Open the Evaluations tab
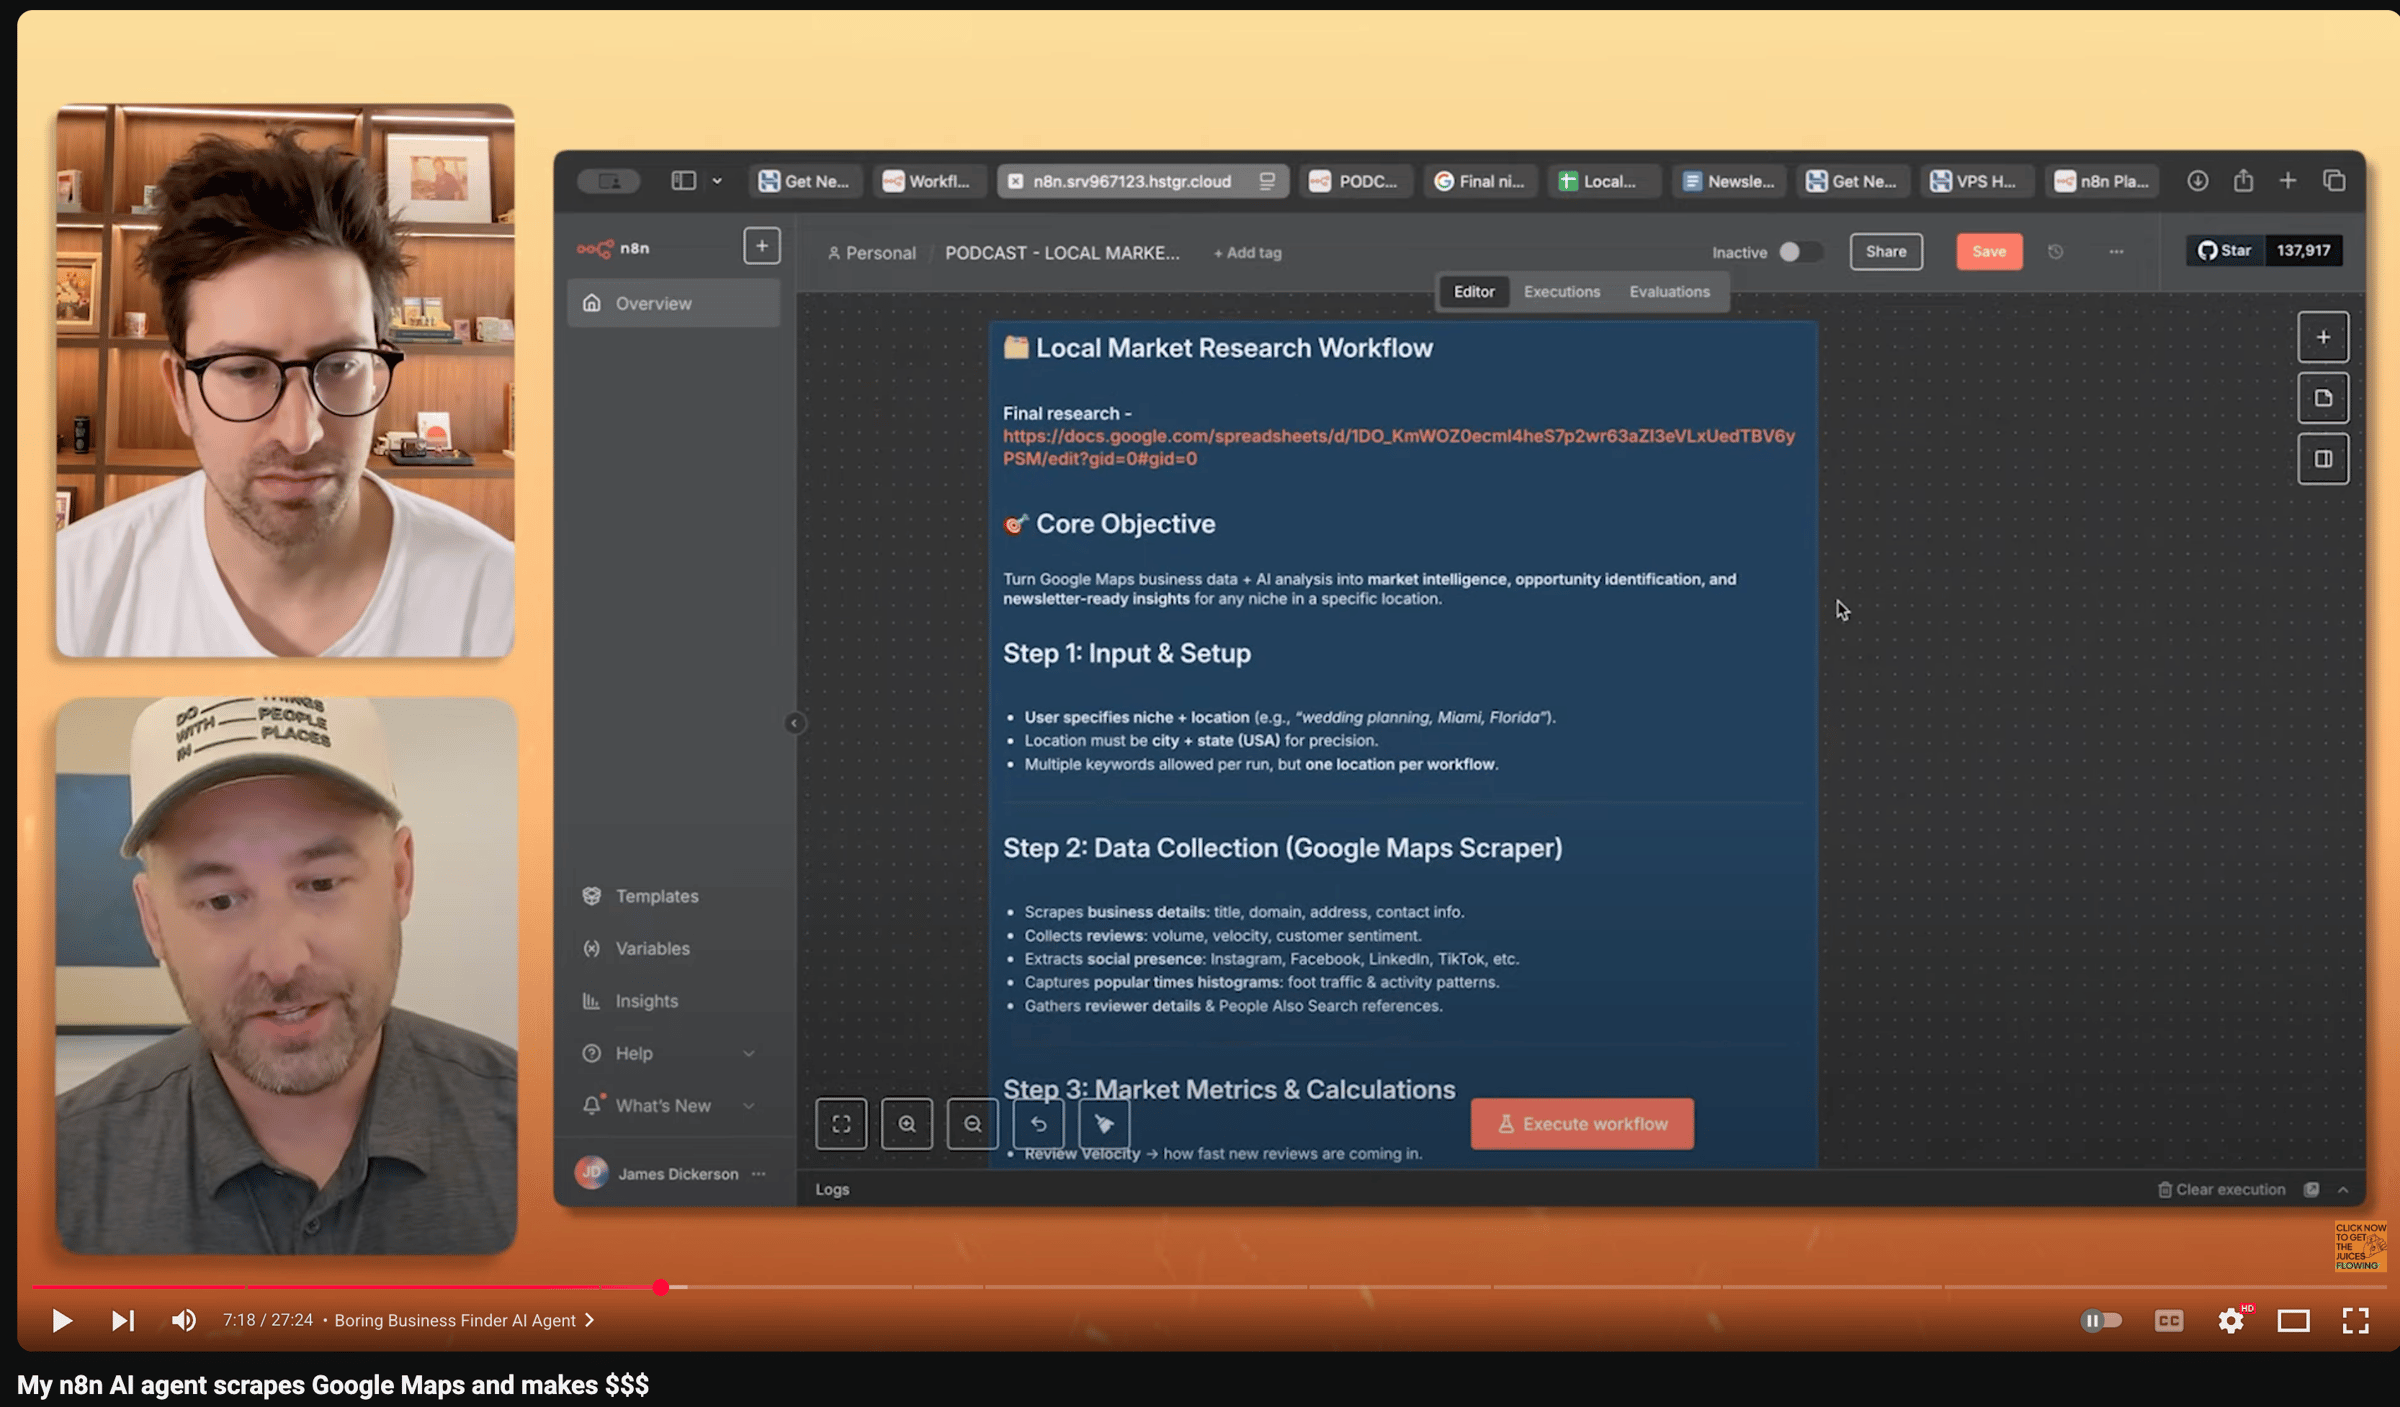Viewport: 2400px width, 1407px height. point(1669,292)
